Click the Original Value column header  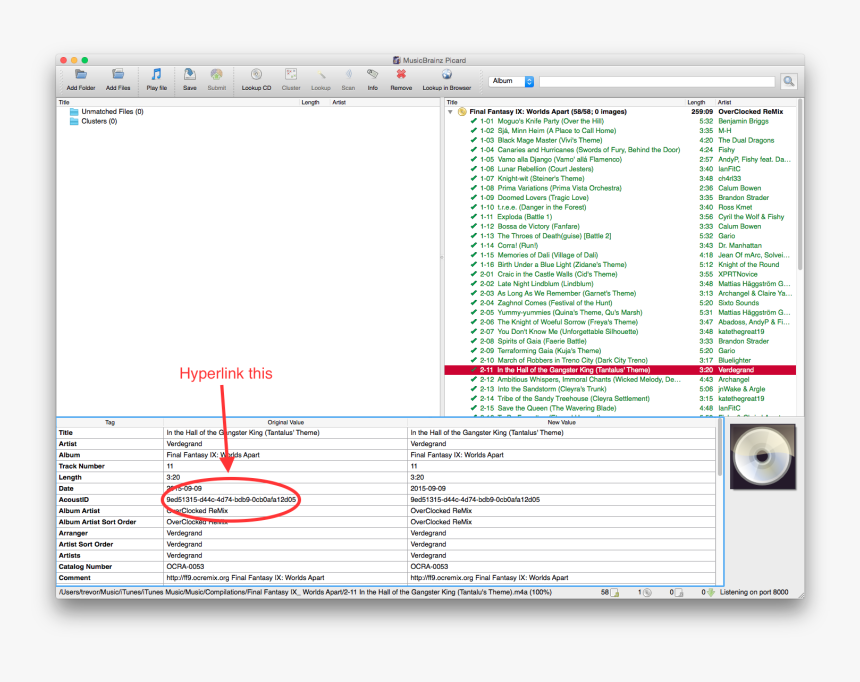click(285, 422)
